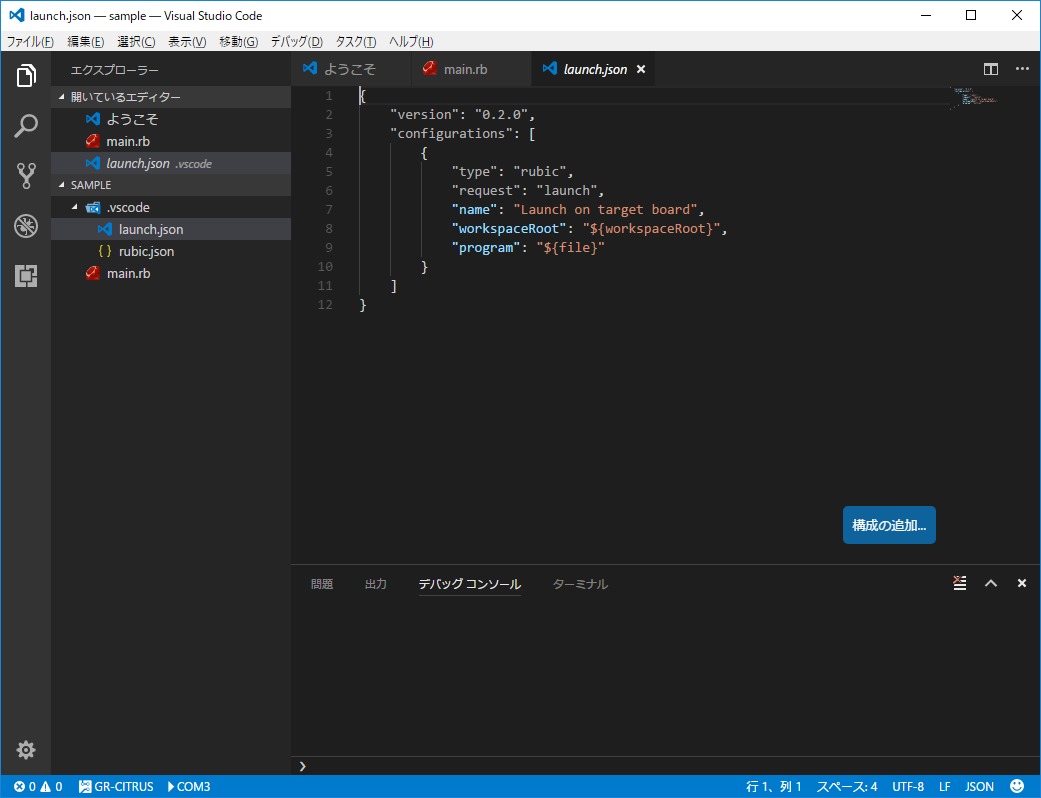This screenshot has width=1041, height=798.
Task: Open the Debug view in activity bar
Action: coord(26,226)
